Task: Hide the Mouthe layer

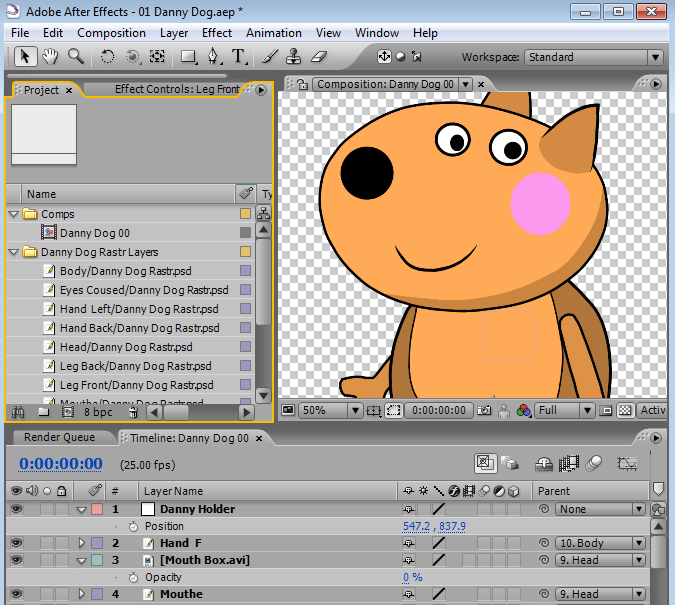Action: (16, 594)
